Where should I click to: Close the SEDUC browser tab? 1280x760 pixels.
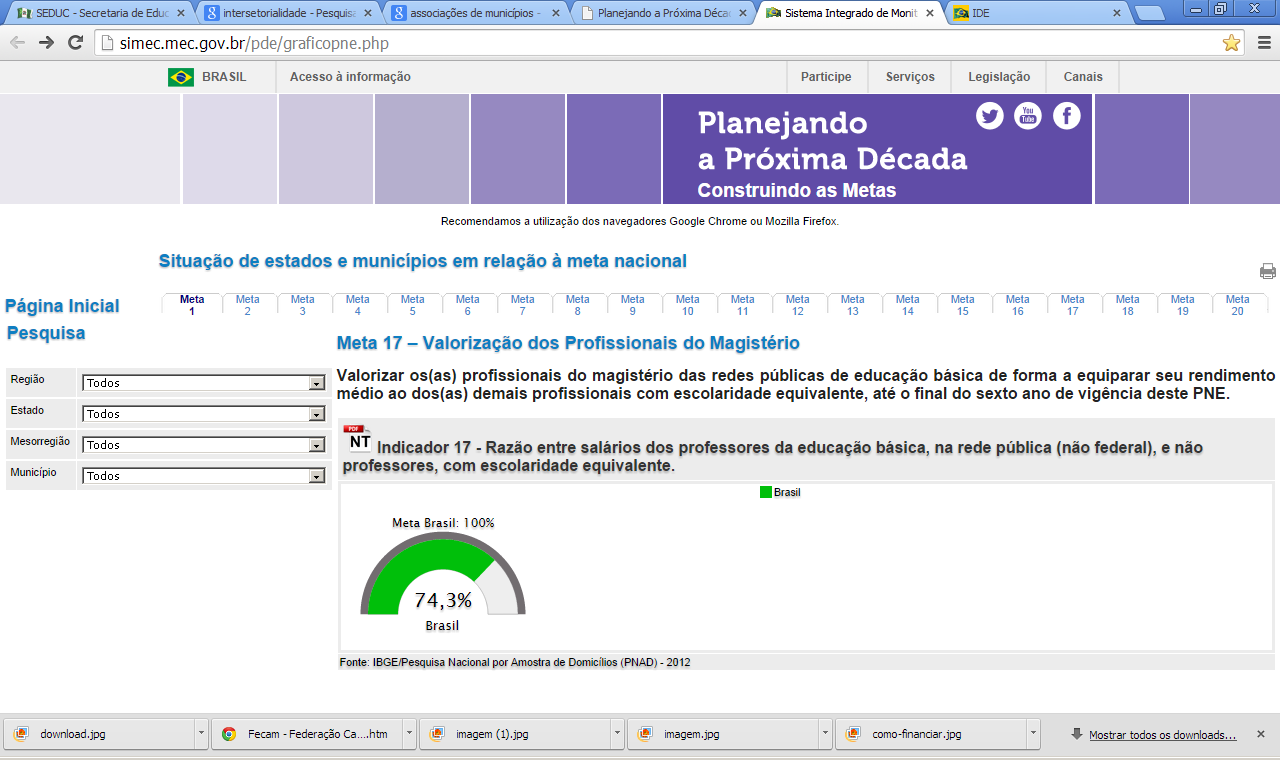[181, 14]
